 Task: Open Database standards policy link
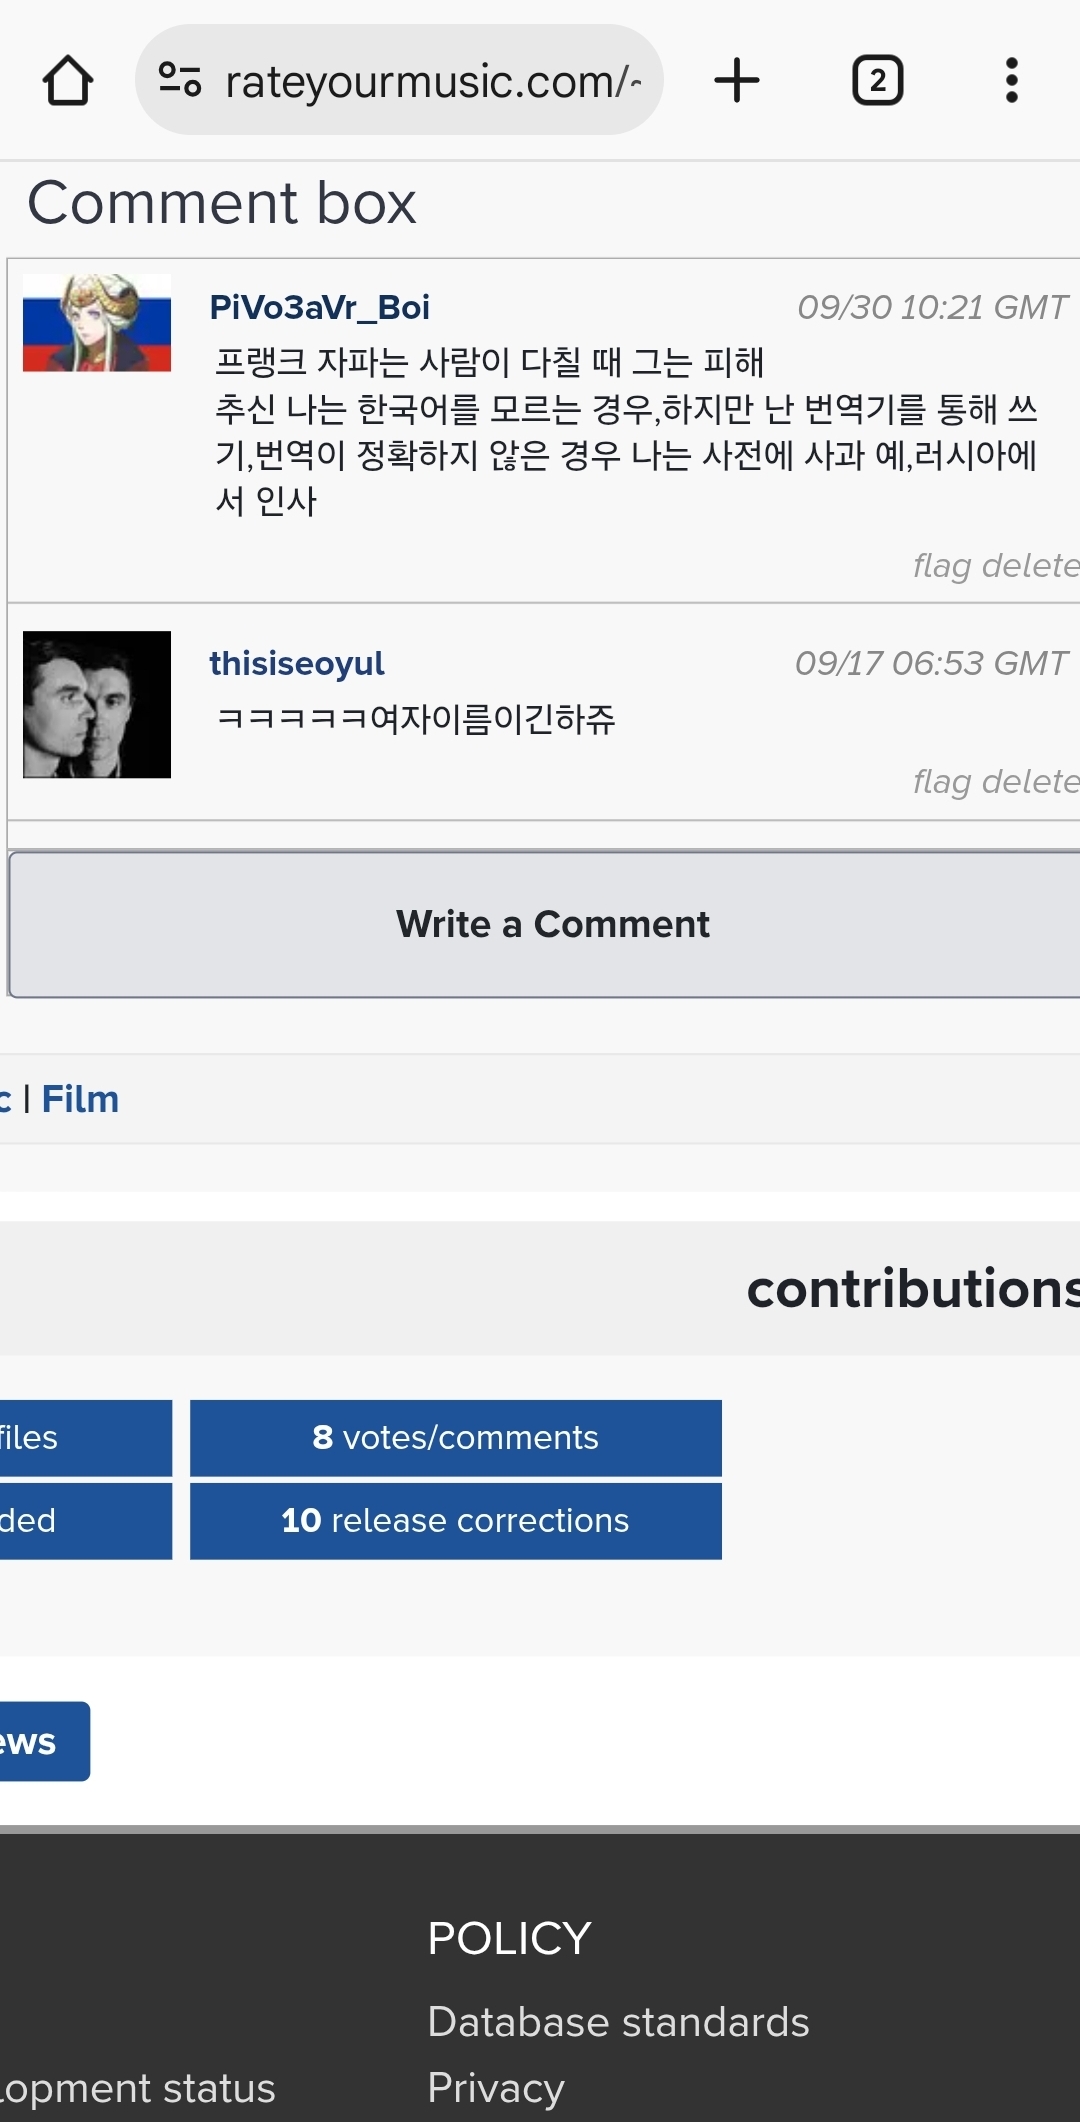(618, 2022)
